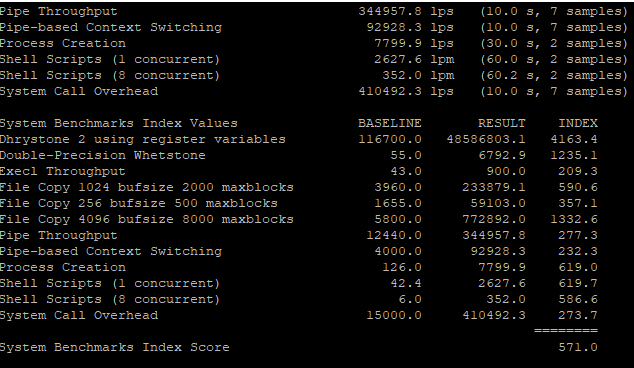Select Pipe Throughput baseline 12440.0
Image resolution: width=634 pixels, height=368 pixels.
(394, 235)
